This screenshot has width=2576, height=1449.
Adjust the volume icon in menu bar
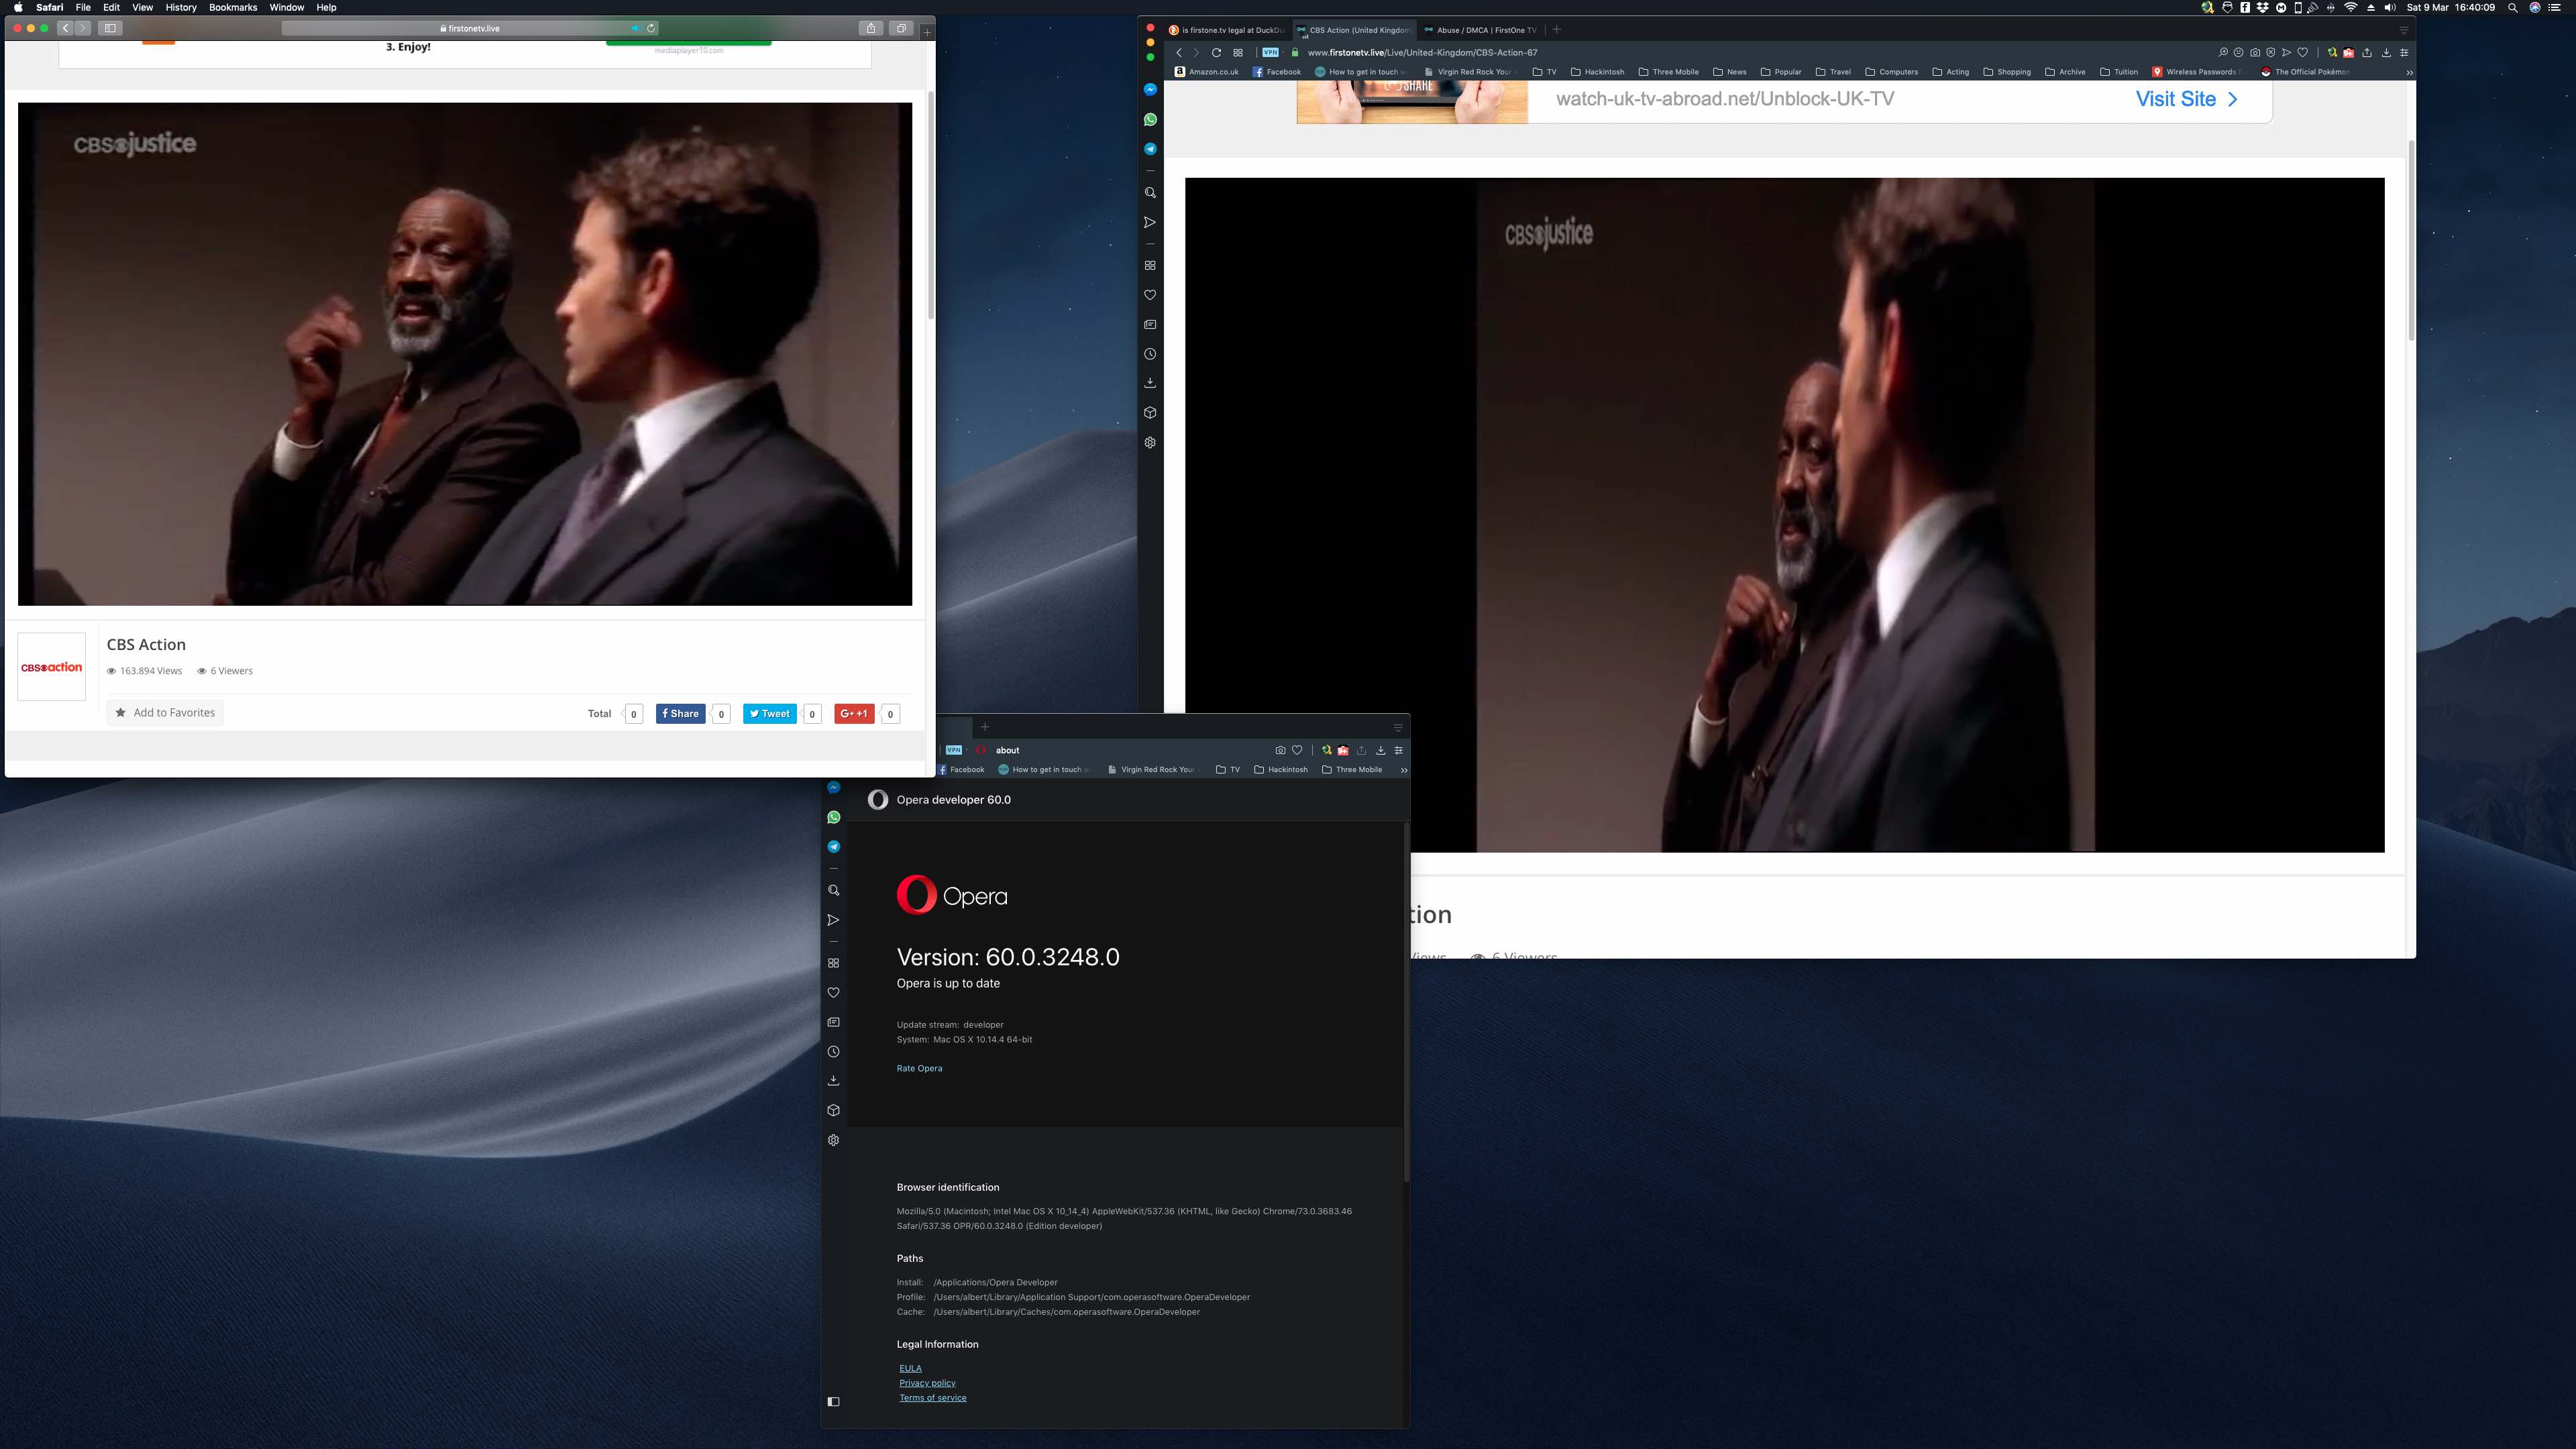coord(2390,7)
